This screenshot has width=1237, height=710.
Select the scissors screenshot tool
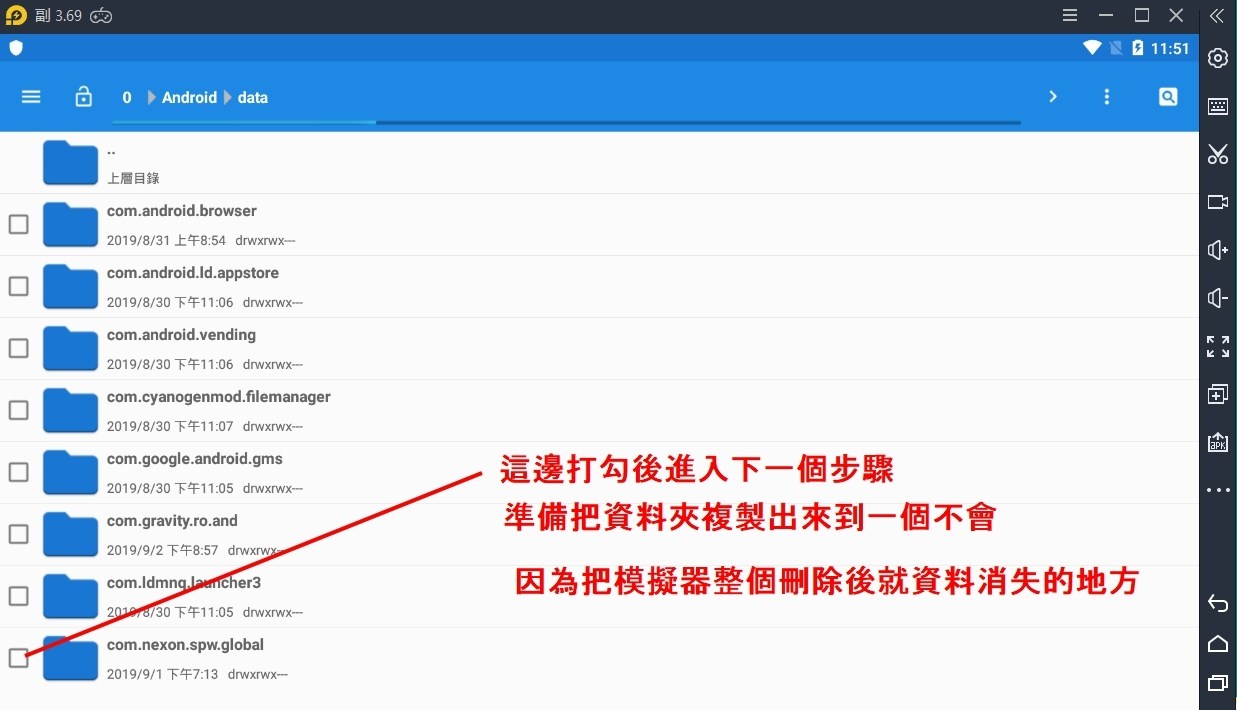tap(1218, 154)
